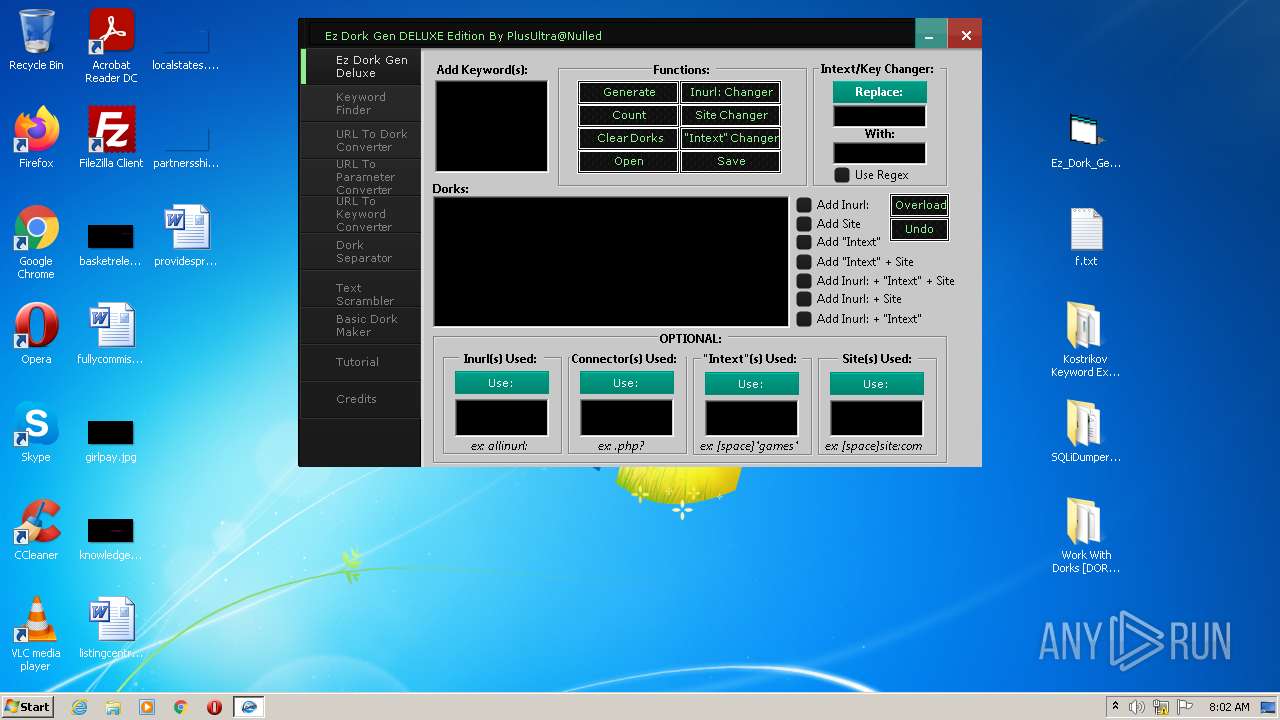The height and width of the screenshot is (720, 1280).
Task: Focus the Dorks output text area
Action: (x=611, y=262)
